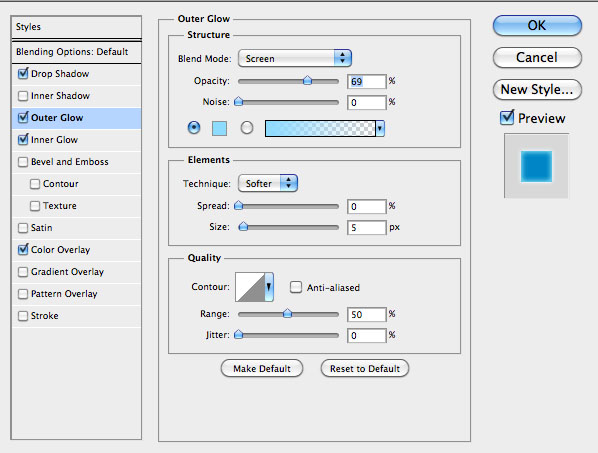Click the Range percentage field
The height and width of the screenshot is (453, 598).
[x=367, y=315]
